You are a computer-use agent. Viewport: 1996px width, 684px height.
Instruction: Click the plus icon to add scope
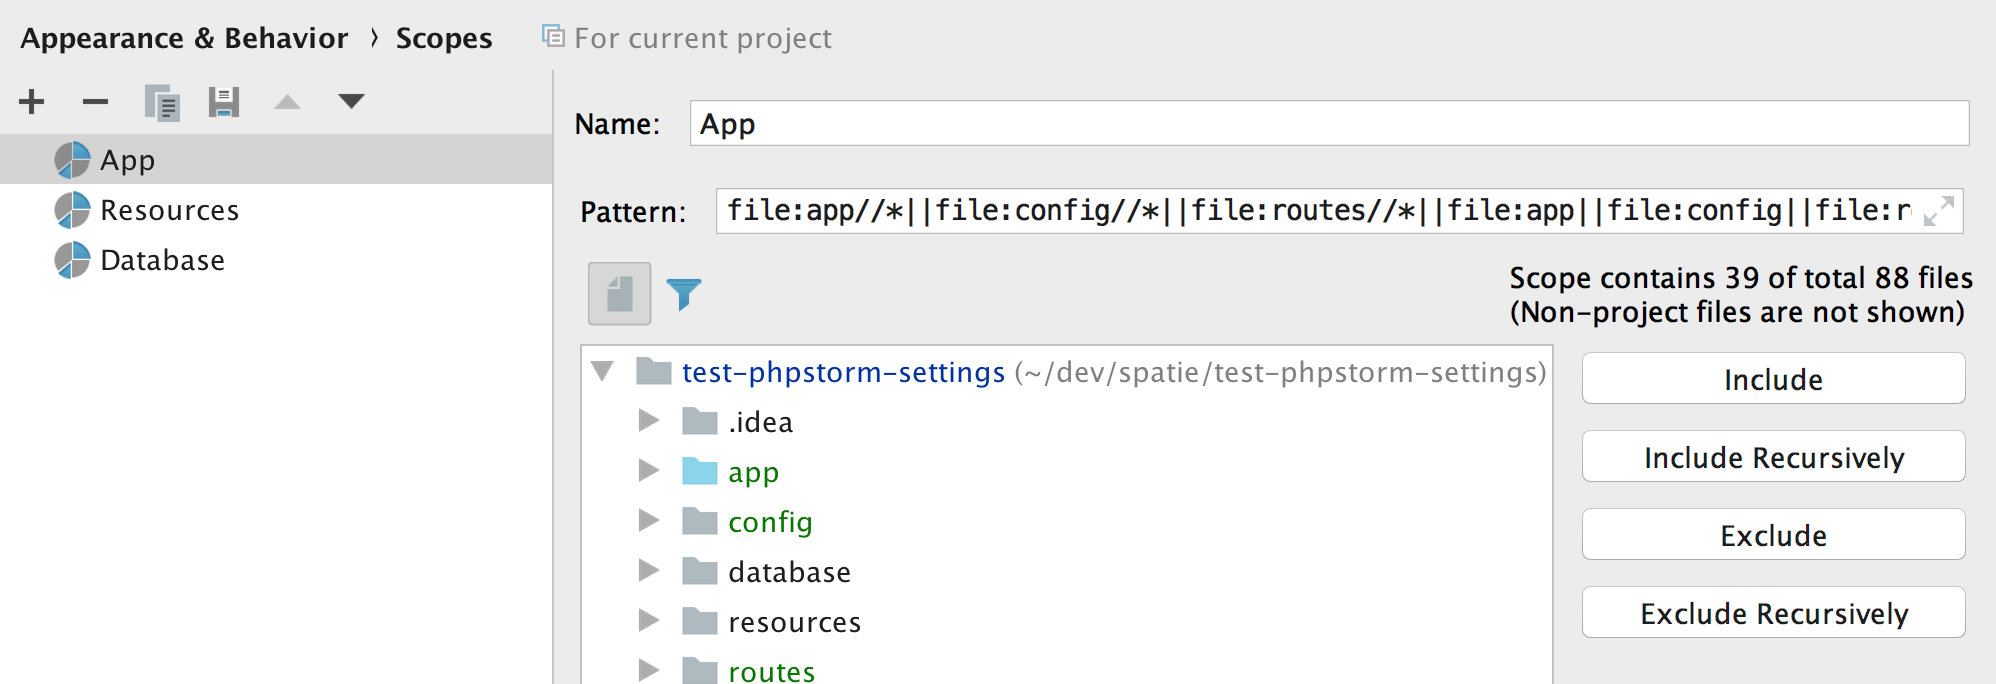[32, 102]
